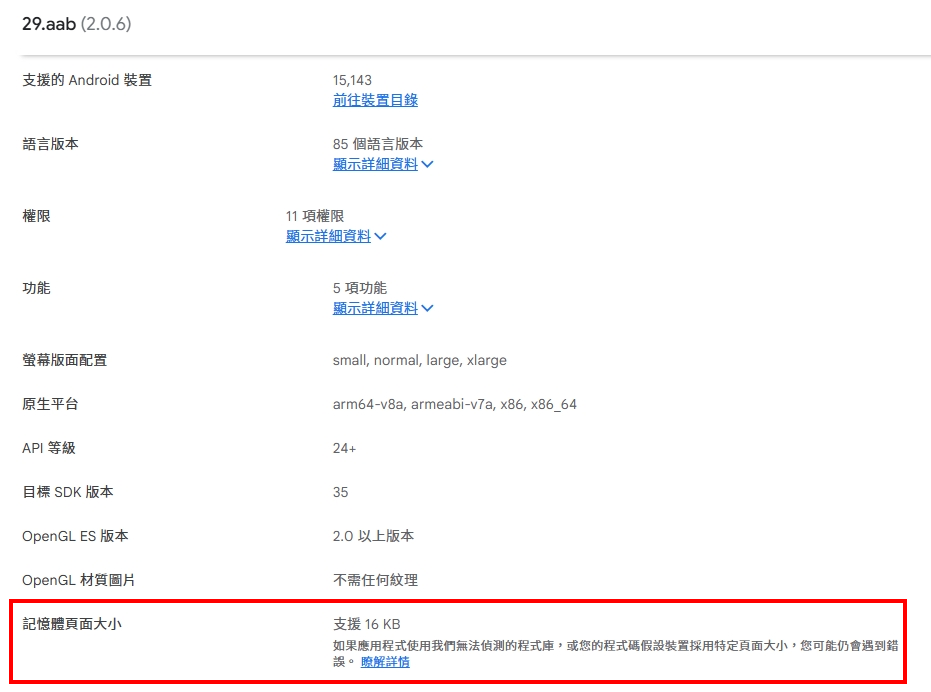Image resolution: width=931 pixels, height=692 pixels.
Task: Click the 11 項權限 text
Action: (315, 216)
